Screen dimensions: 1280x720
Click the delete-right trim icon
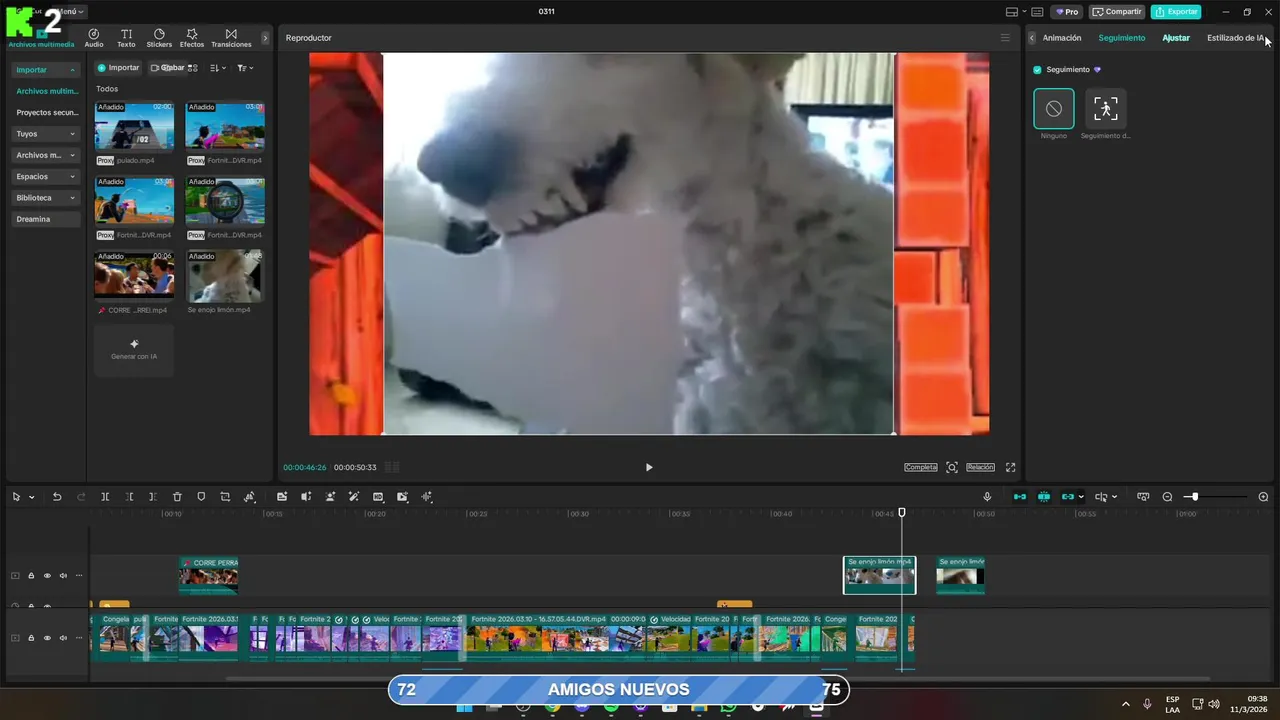click(152, 497)
